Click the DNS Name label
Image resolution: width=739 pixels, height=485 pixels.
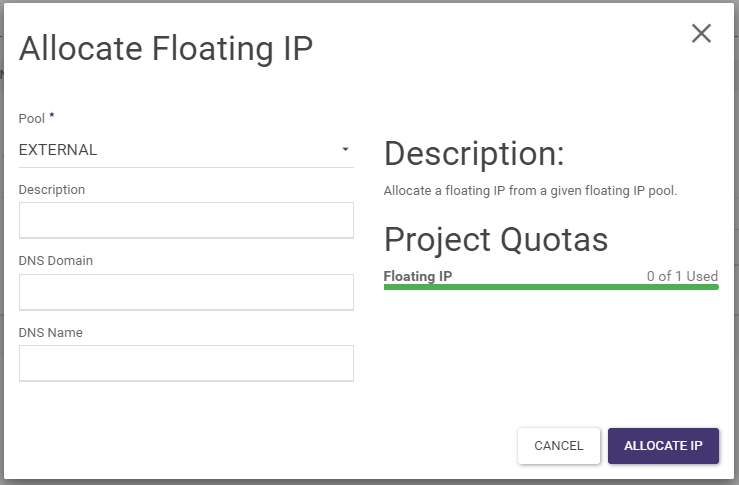click(x=50, y=332)
